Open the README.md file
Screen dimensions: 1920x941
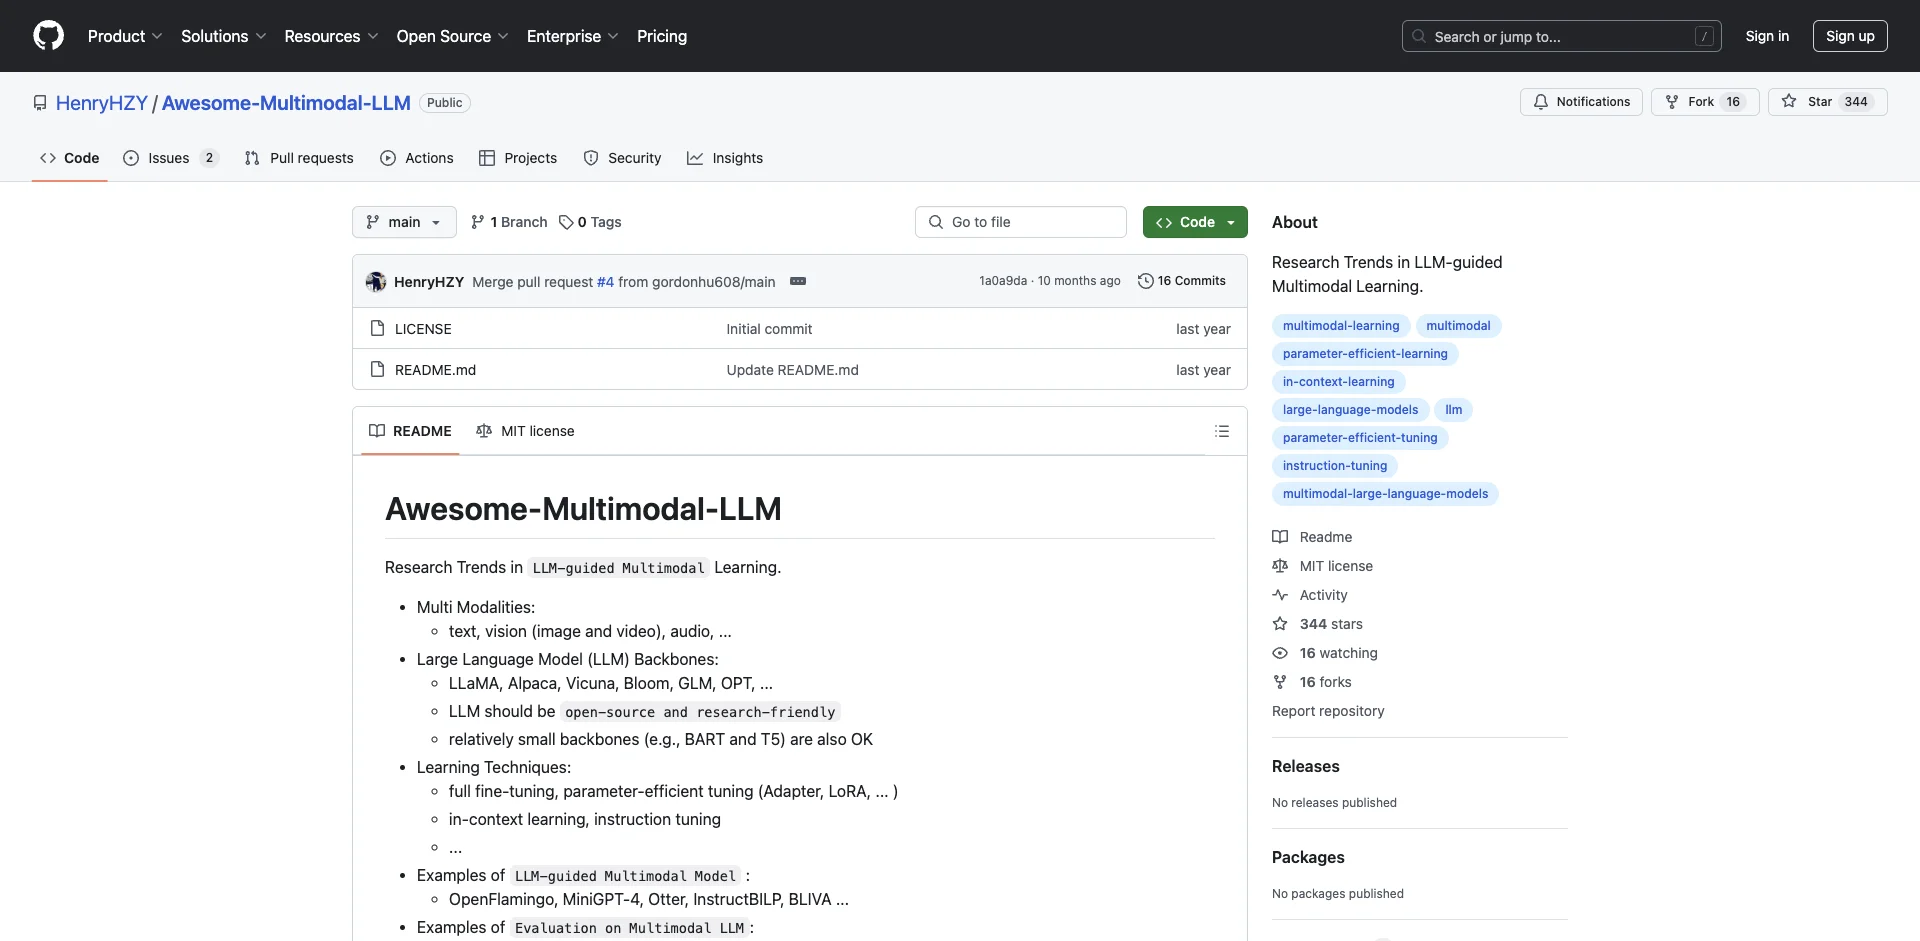435,370
